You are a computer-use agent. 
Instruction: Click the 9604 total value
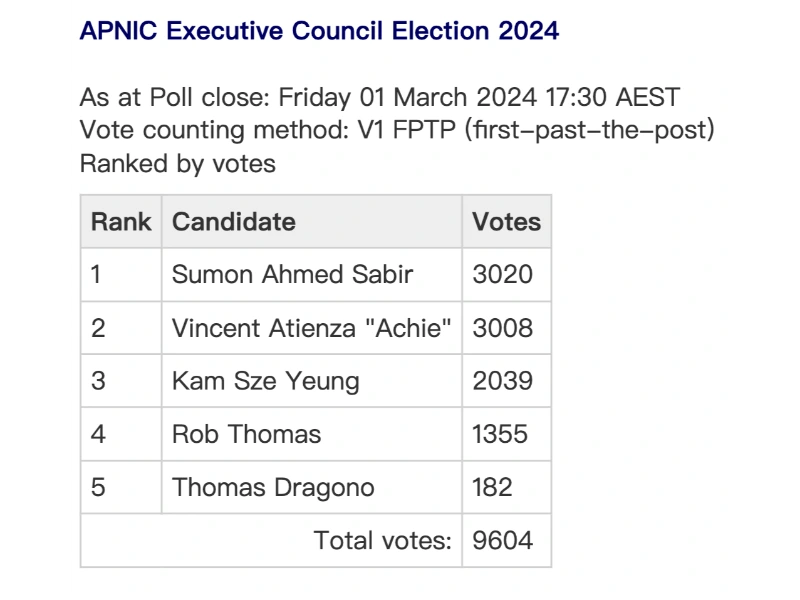(x=502, y=541)
